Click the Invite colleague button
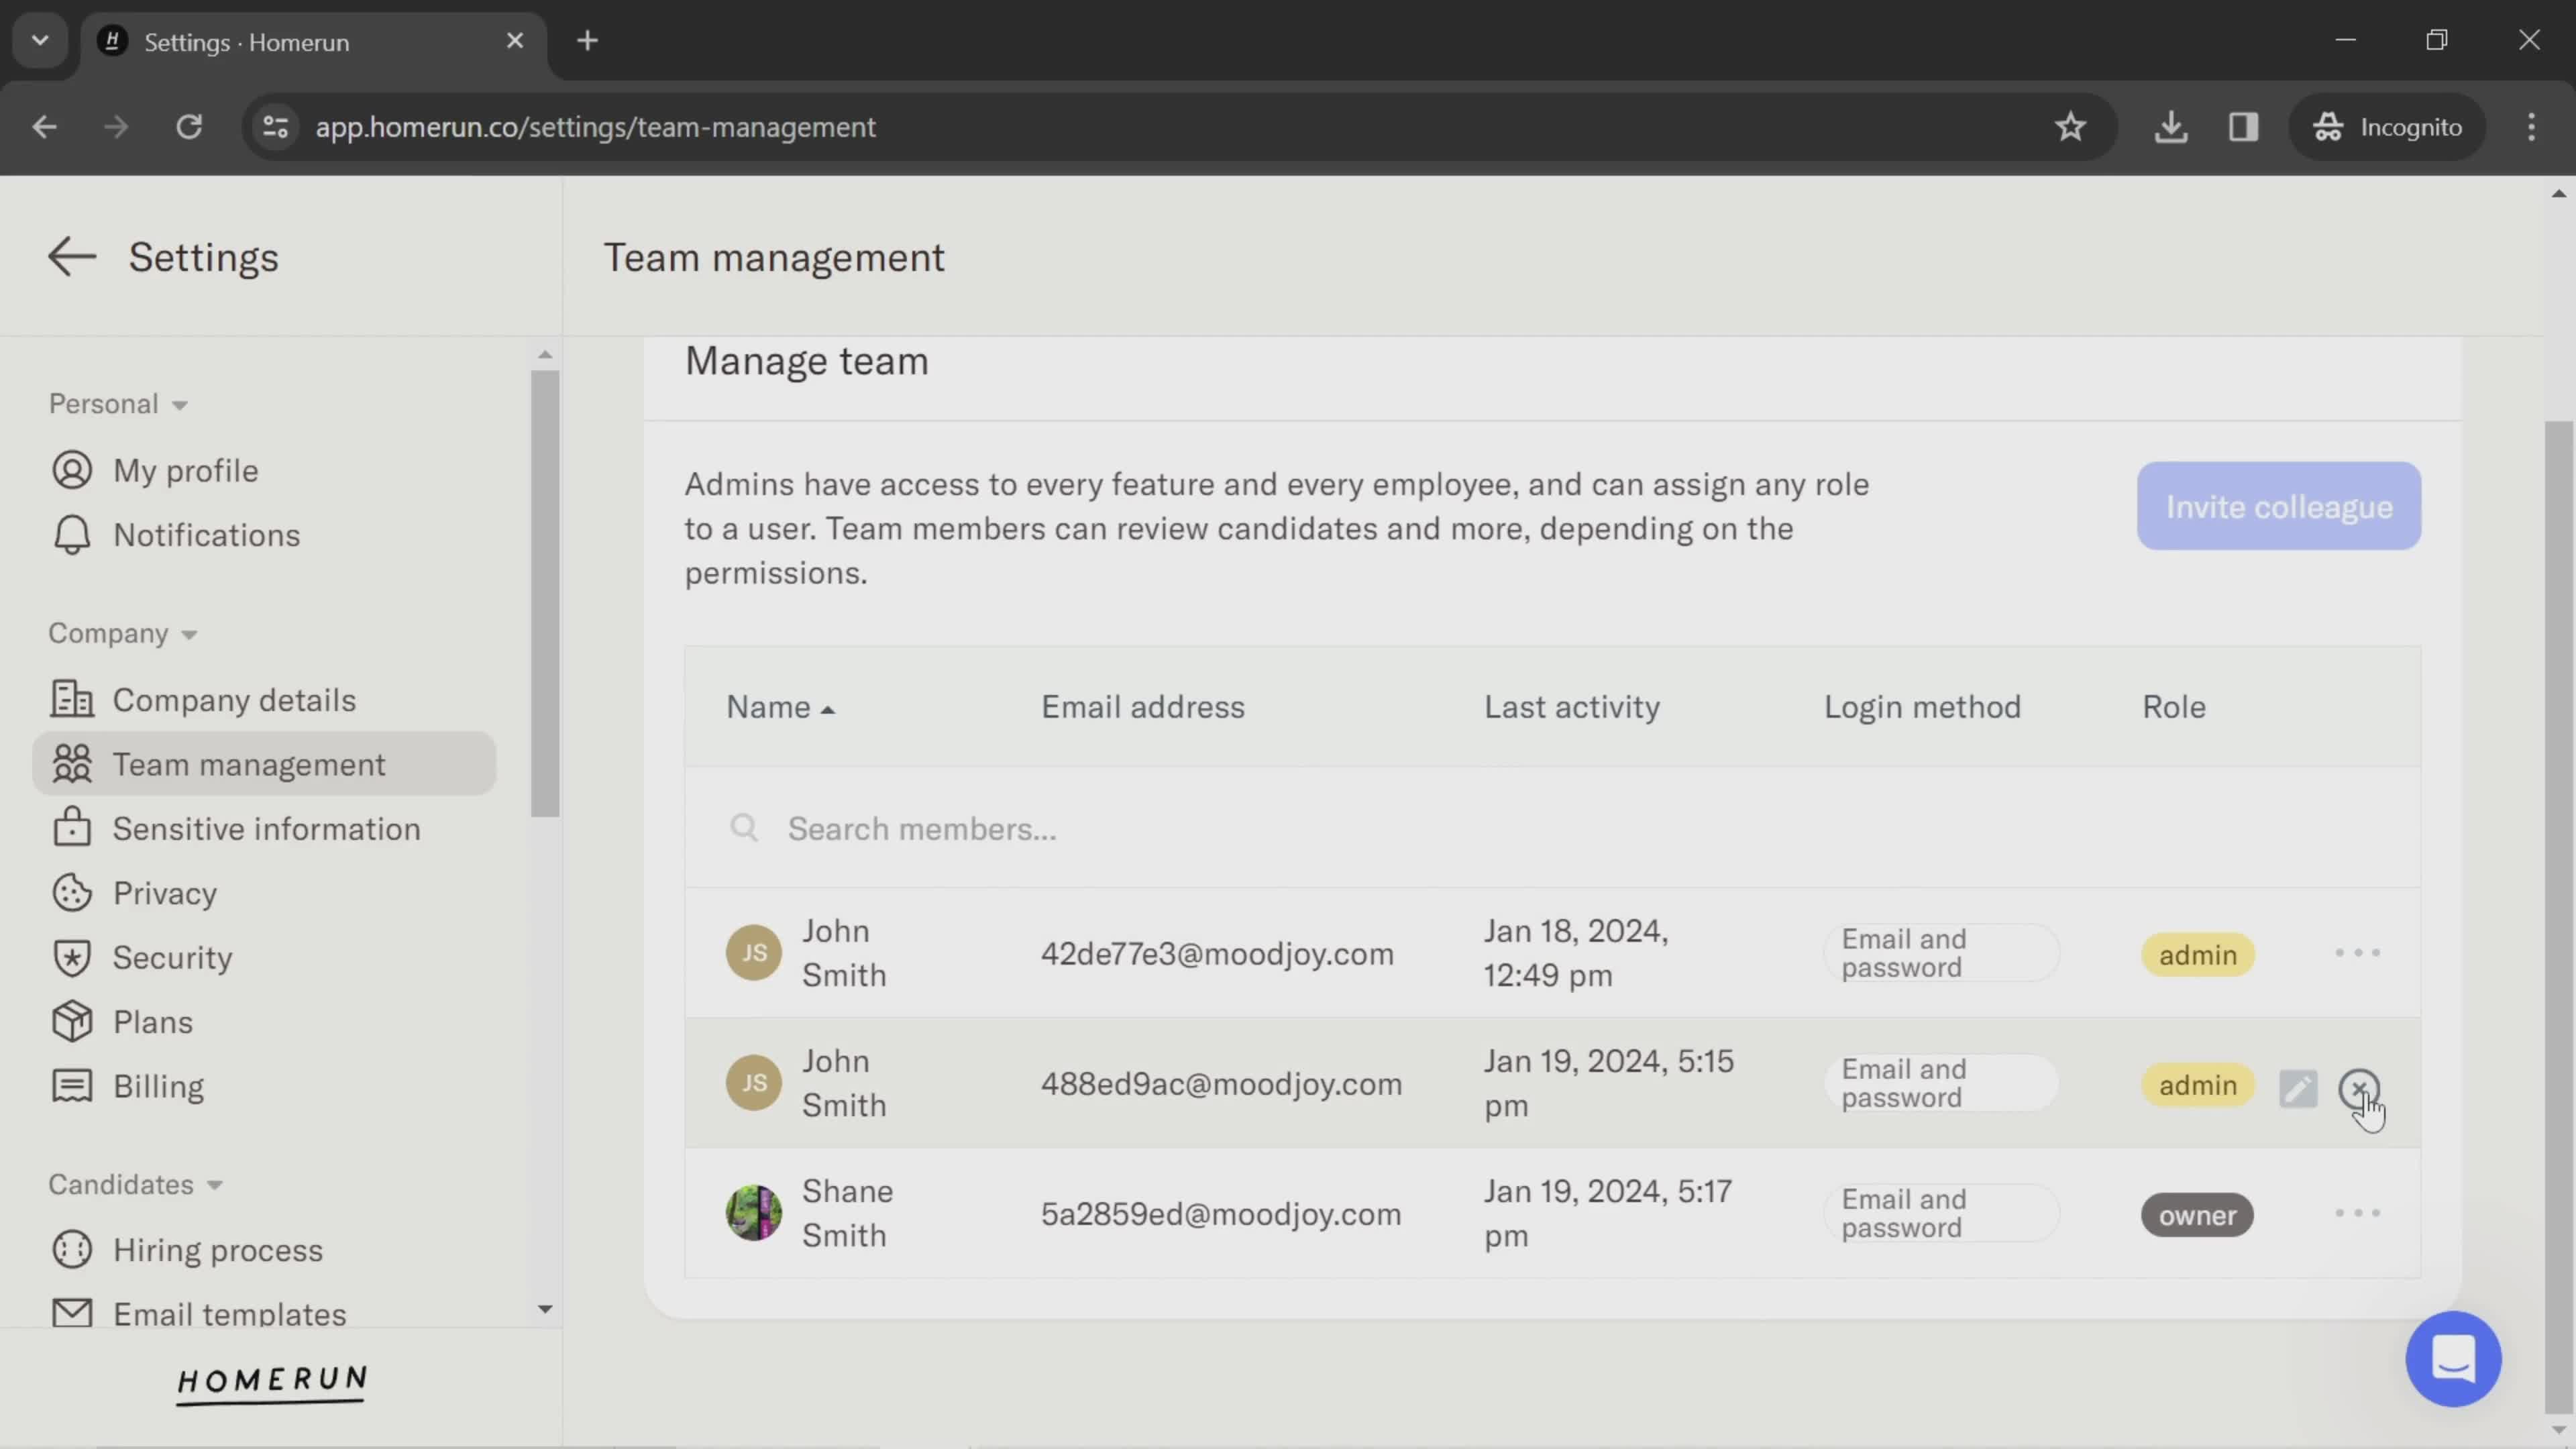Screen dimensions: 2576x1449 (x=2279, y=506)
